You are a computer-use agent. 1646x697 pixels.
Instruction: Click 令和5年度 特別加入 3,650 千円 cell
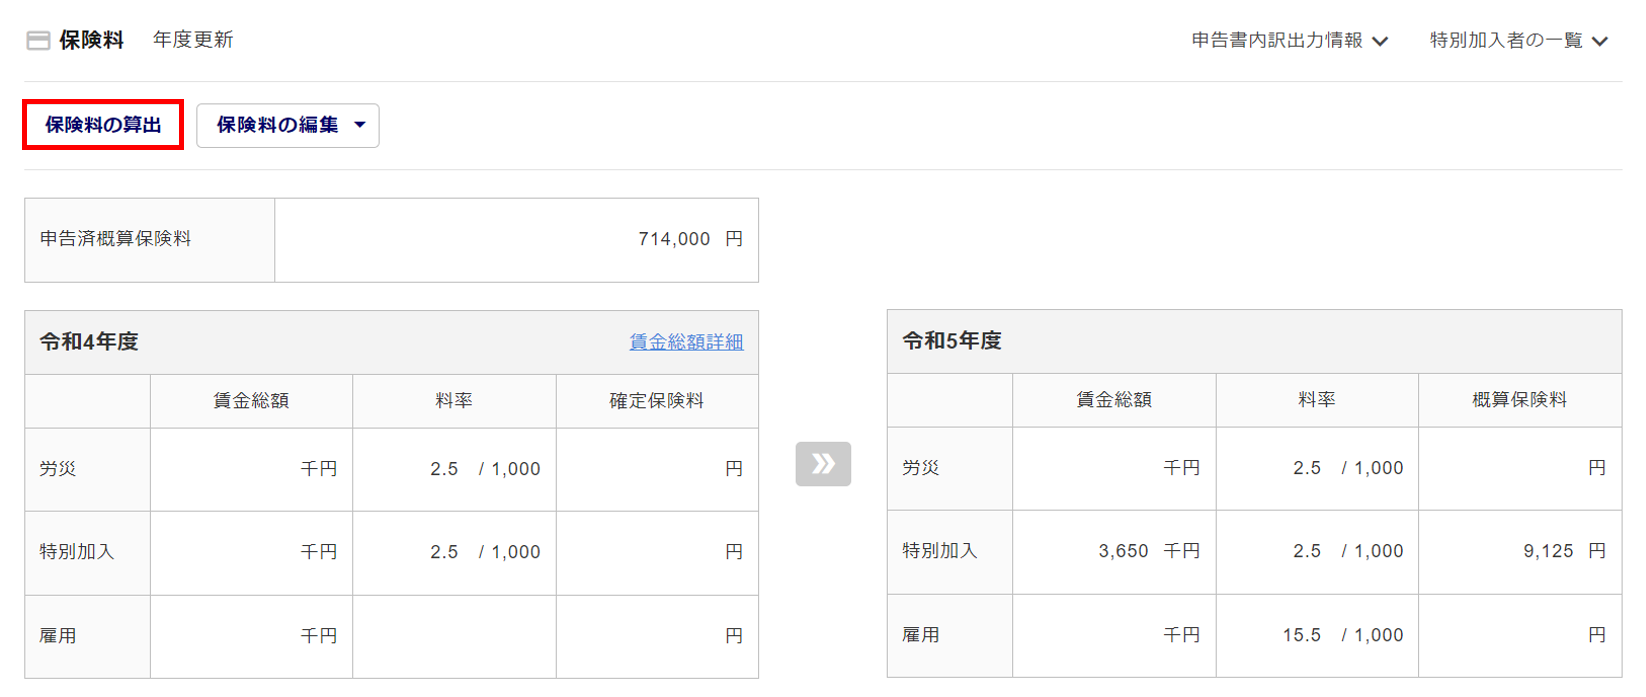pos(1114,551)
